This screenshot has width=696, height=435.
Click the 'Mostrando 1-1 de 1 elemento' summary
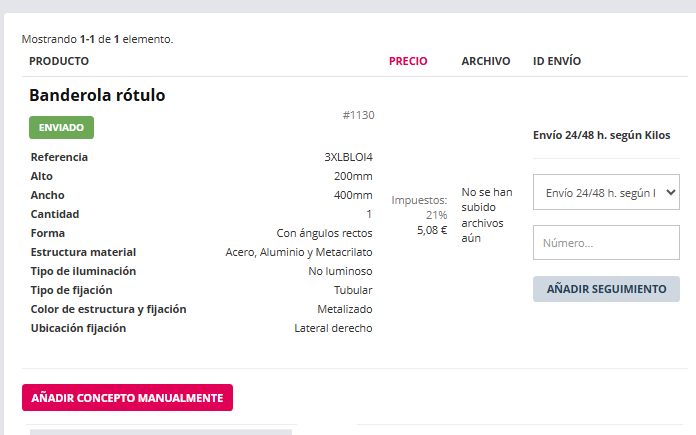[x=97, y=40]
